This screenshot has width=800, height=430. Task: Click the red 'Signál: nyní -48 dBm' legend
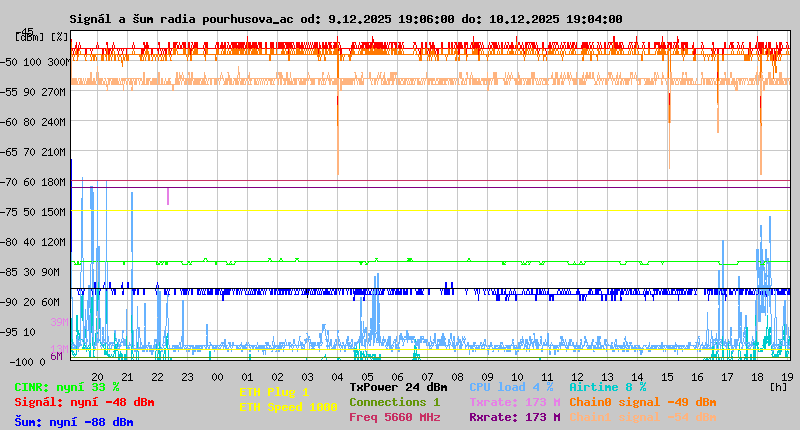point(84,402)
